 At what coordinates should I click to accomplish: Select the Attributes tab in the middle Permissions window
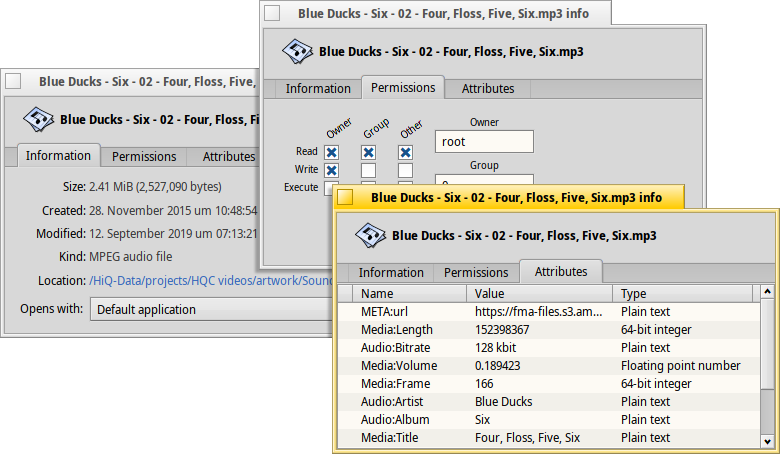click(488, 88)
